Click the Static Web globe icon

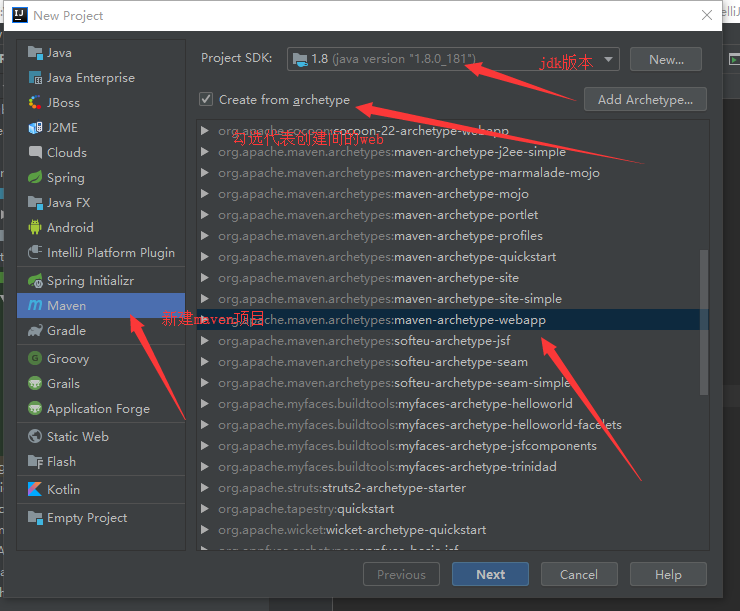[35, 436]
